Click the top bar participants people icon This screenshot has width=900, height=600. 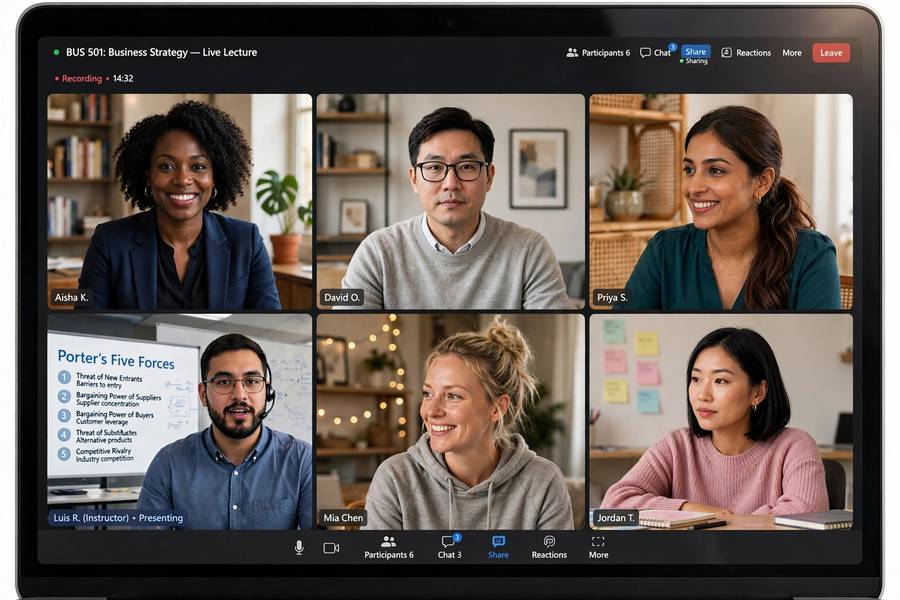572,53
